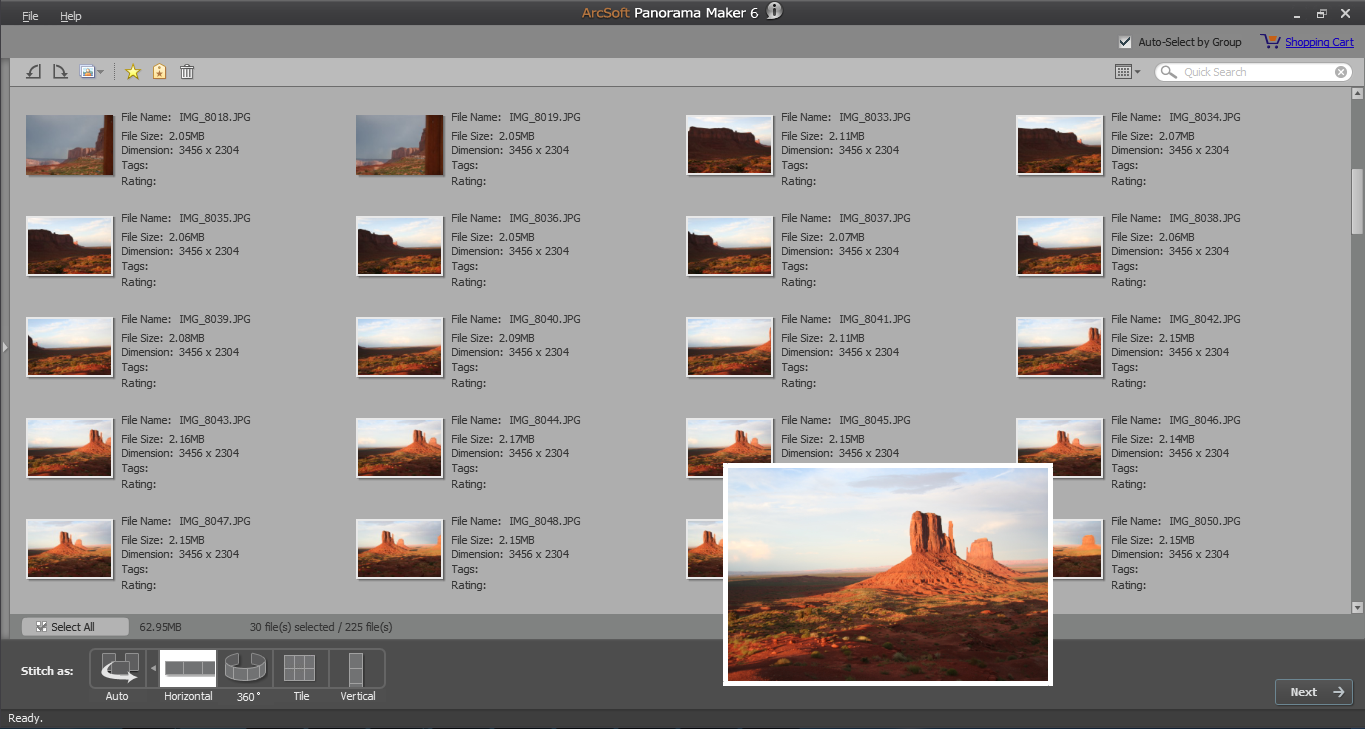Open the File menu
Screen dimensions: 1365x729
[x=30, y=16]
